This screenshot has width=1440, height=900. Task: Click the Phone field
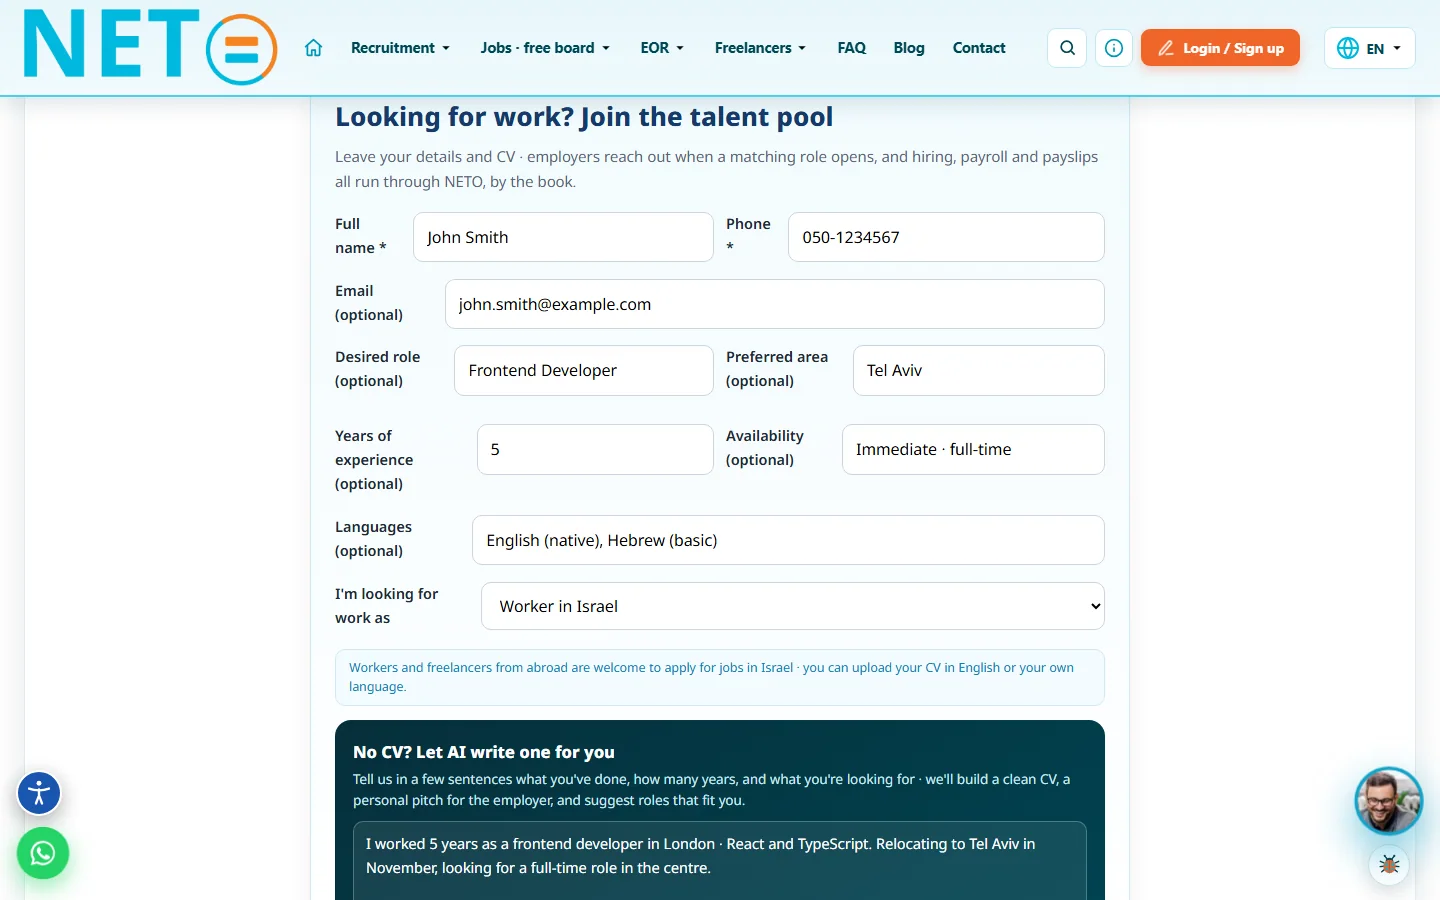coord(946,237)
